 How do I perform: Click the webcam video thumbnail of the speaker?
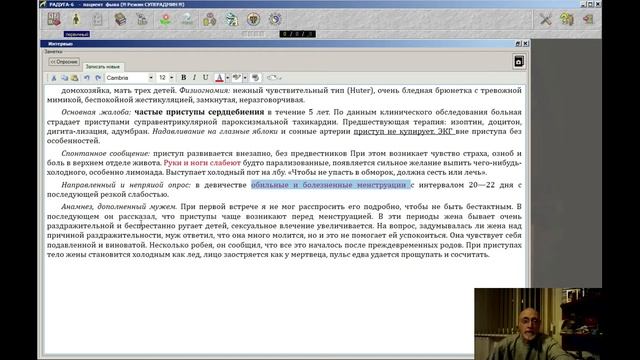pos(538,324)
